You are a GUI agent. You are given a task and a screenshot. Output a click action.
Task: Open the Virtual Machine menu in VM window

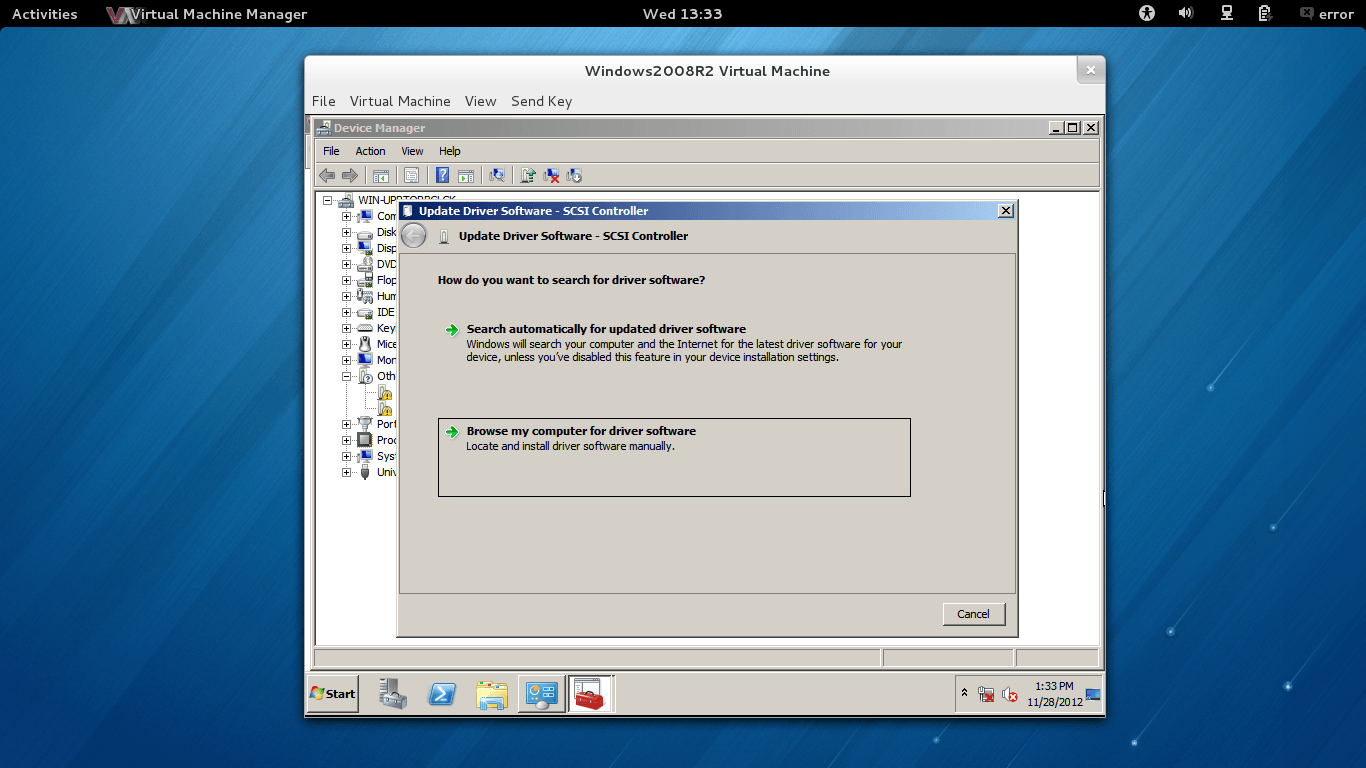(x=400, y=101)
